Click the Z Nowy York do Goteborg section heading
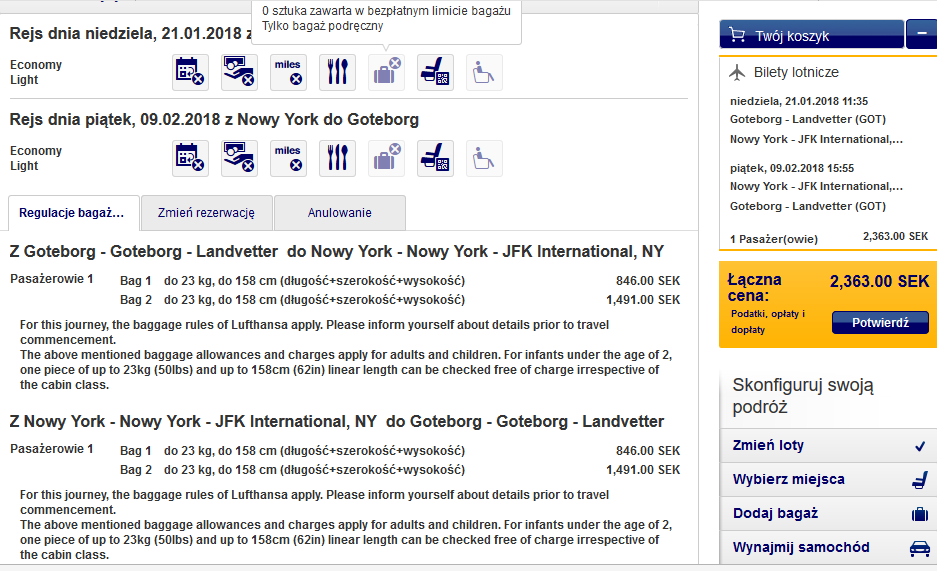Image resolution: width=937 pixels, height=571 pixels. (336, 422)
